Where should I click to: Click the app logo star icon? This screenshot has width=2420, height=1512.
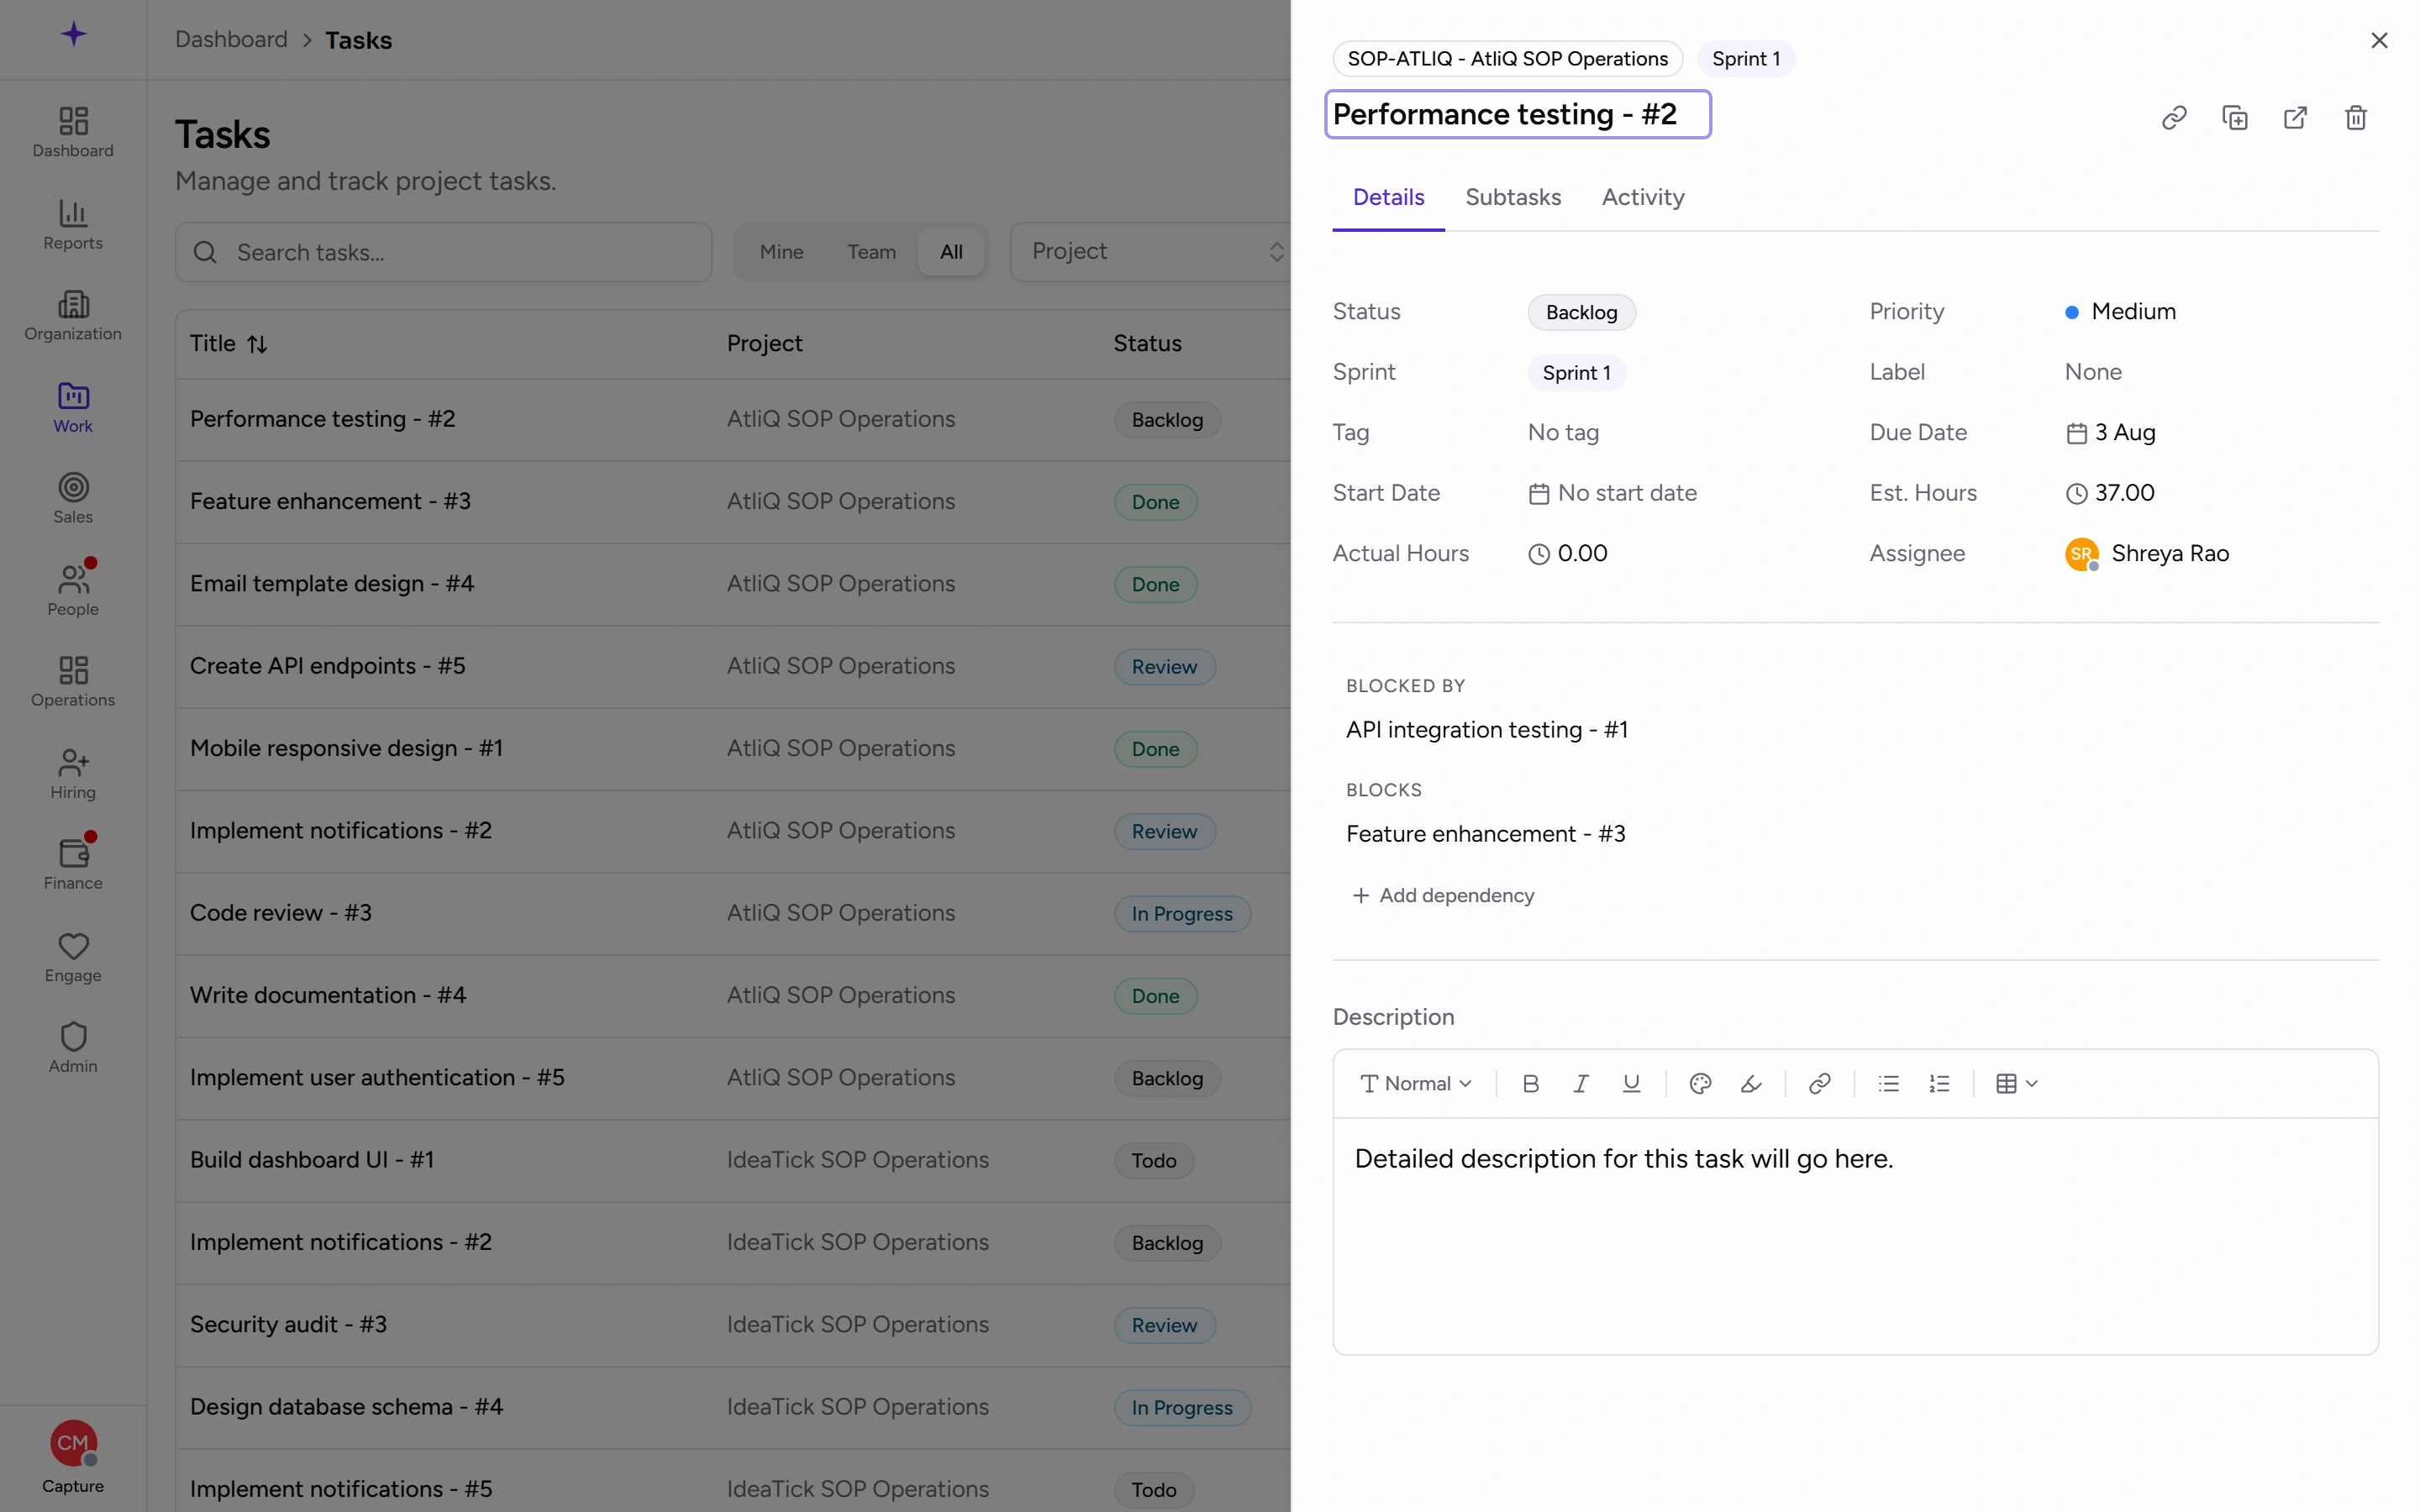coord(73,34)
